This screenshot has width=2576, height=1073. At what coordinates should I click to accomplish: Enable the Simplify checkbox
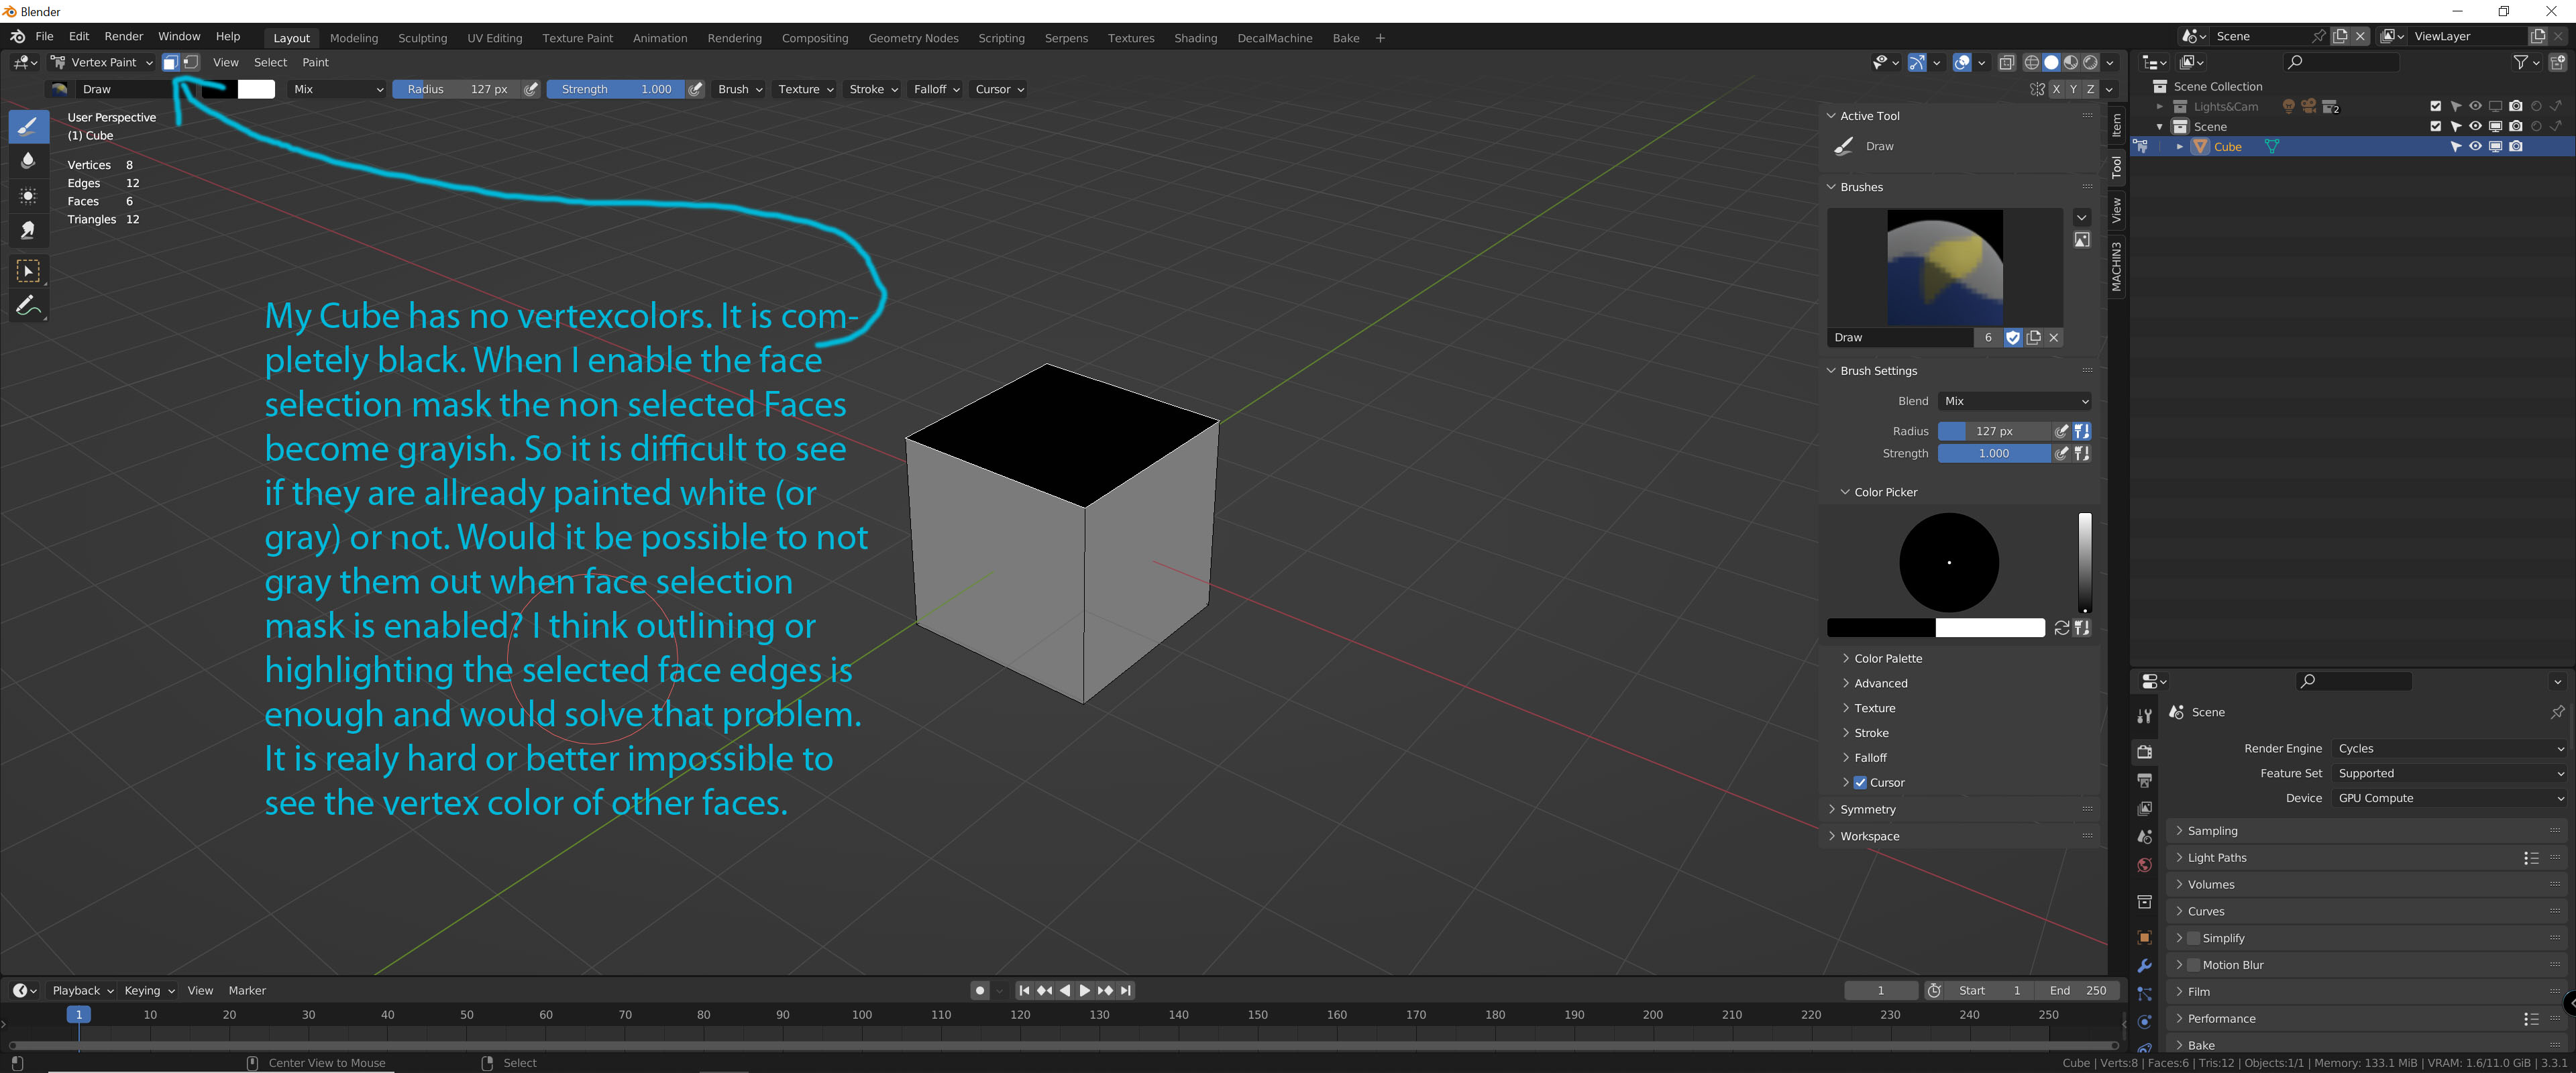coord(2193,938)
